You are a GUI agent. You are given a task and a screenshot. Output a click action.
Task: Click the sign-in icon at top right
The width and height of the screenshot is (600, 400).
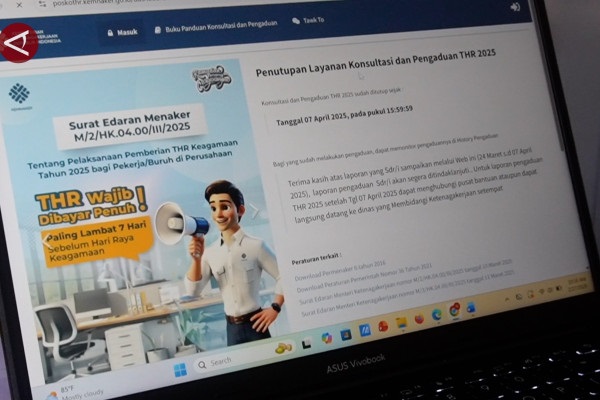pyautogui.click(x=515, y=6)
